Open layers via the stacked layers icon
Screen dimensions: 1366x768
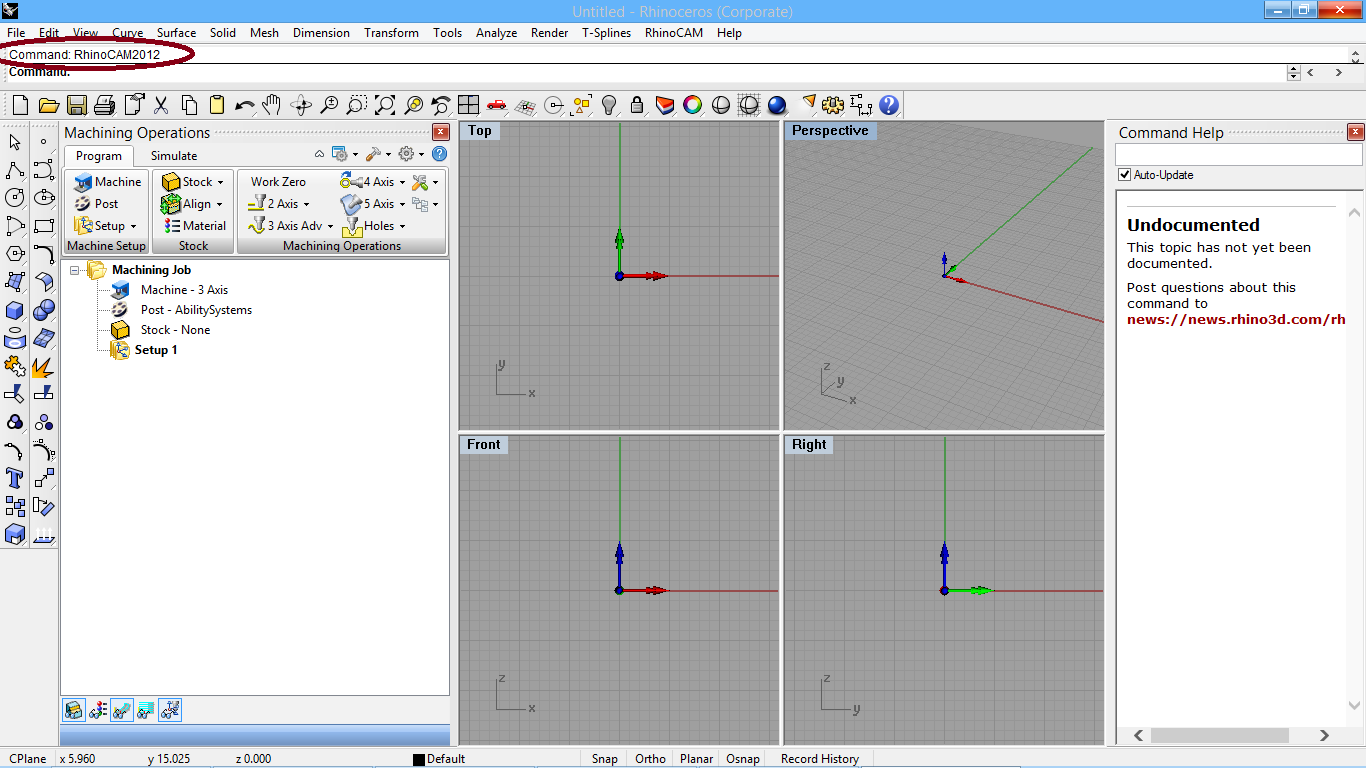point(665,105)
